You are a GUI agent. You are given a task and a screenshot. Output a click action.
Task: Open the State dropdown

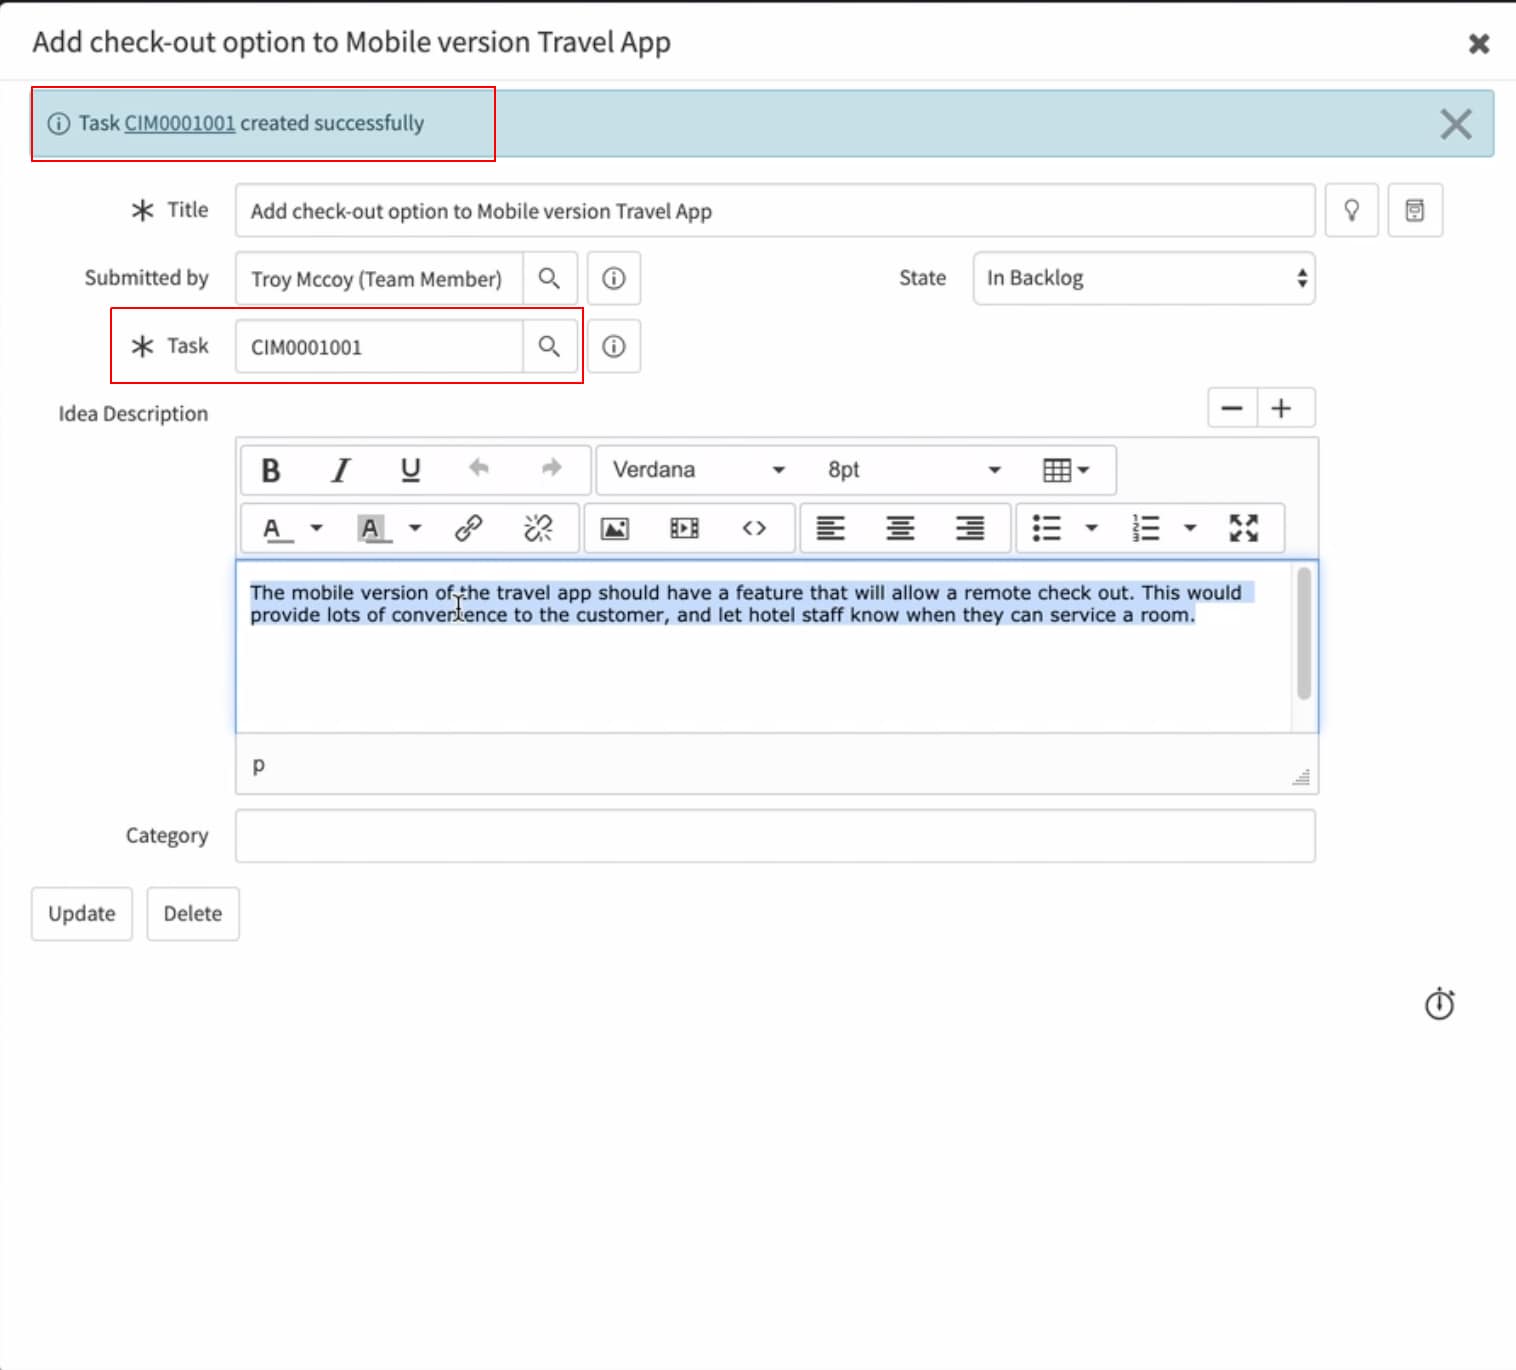tap(1143, 278)
